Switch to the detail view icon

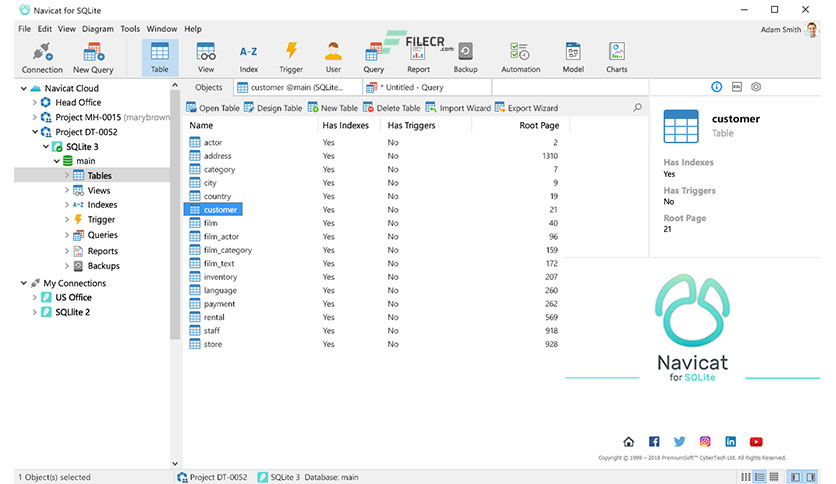coord(760,477)
